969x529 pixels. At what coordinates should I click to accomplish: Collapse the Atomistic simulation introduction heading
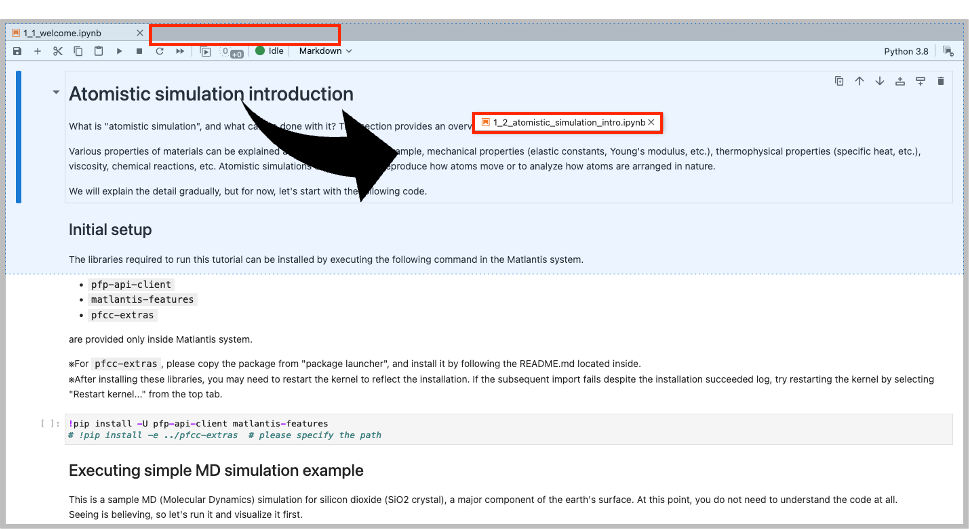click(x=55, y=93)
